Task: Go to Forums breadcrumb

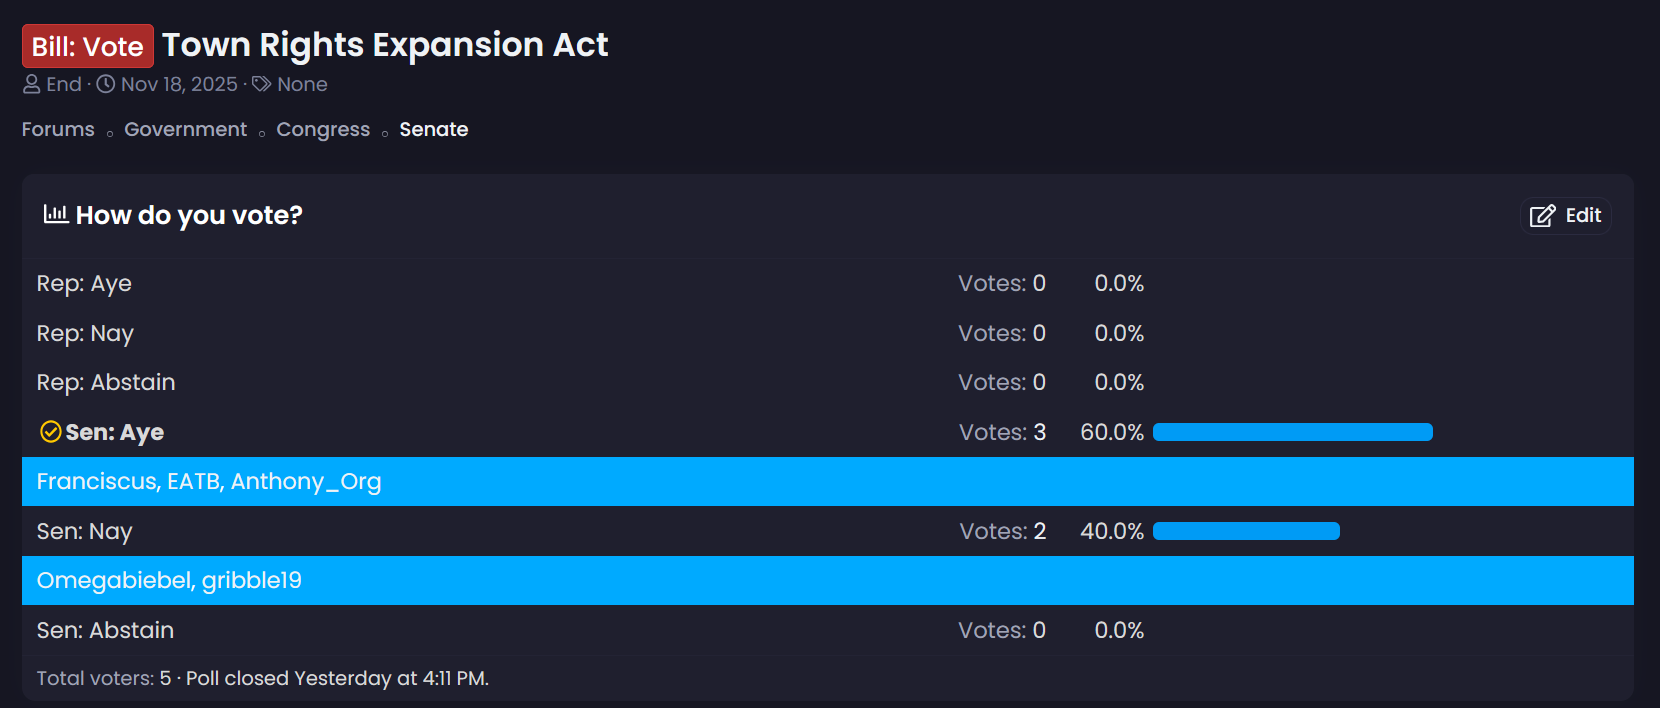Action: point(58,129)
